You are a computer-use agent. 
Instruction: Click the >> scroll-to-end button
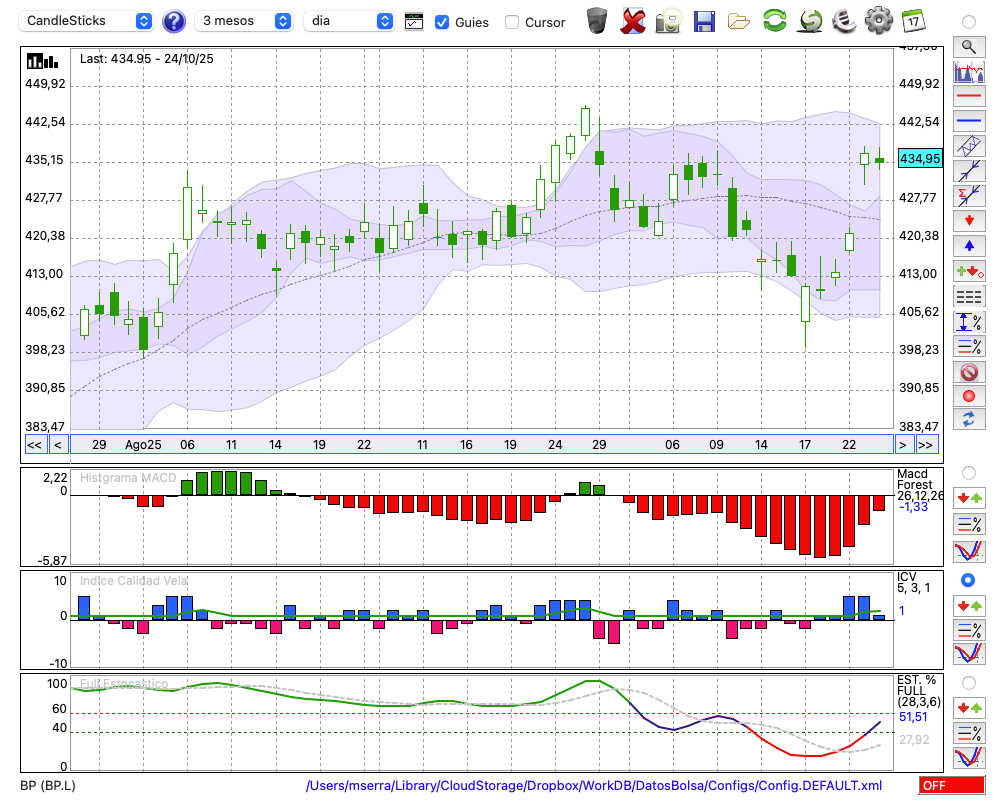926,445
